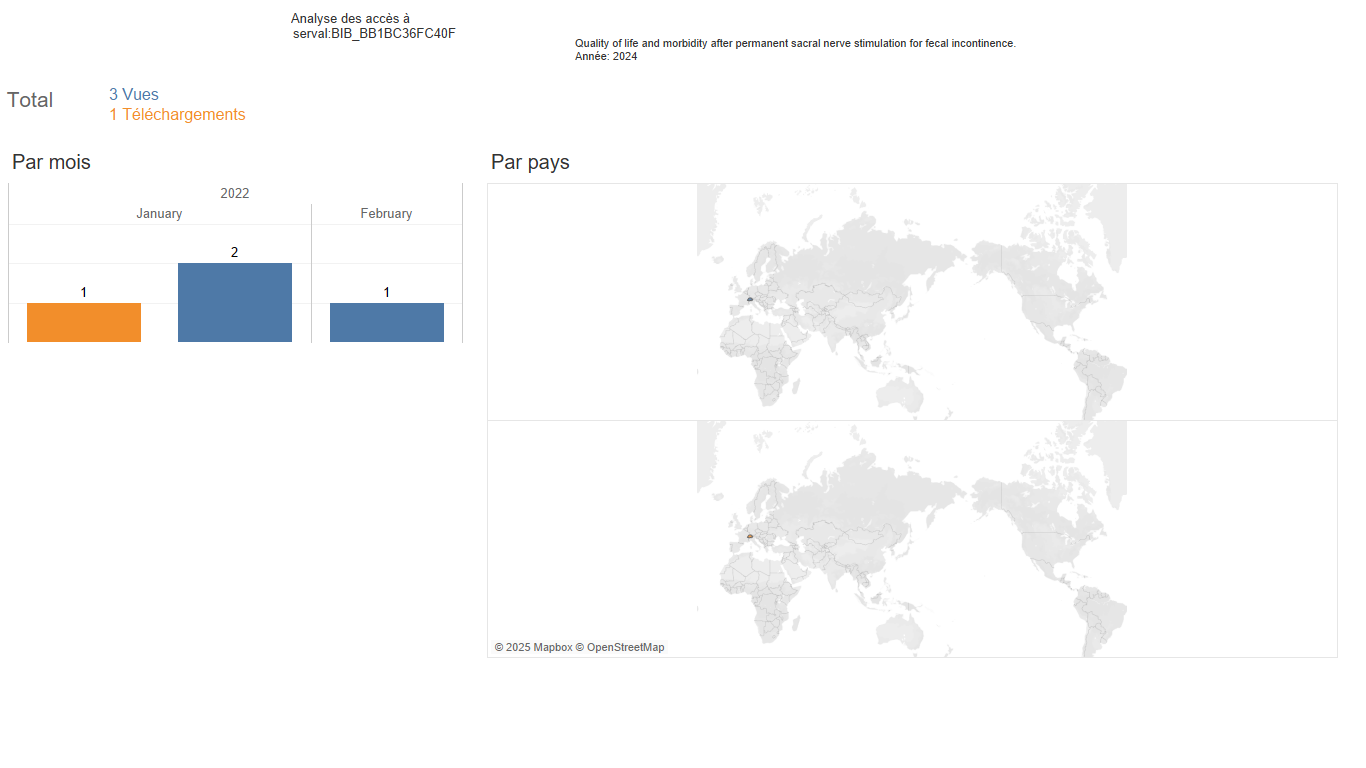Click the "3 Vues" total
1366x768 pixels.
coord(134,95)
